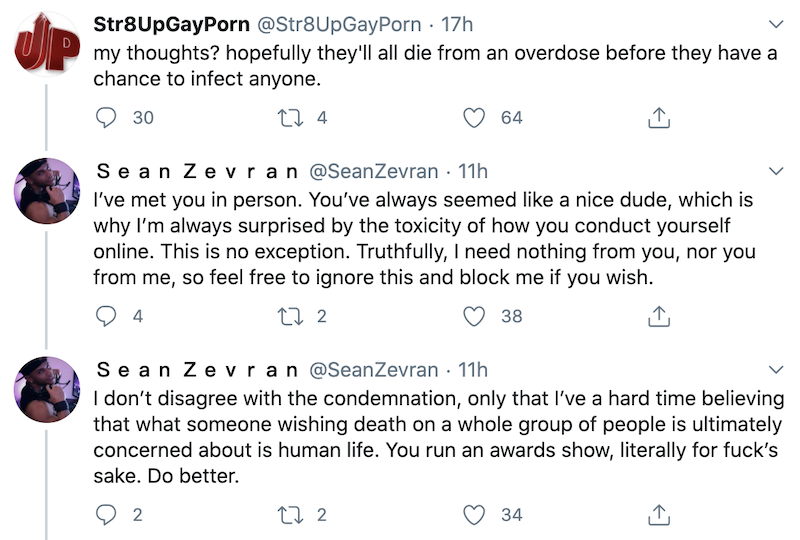This screenshot has width=800, height=540.
Task: Expand options chevron on Sean's "Do better" tweet
Action: click(776, 370)
